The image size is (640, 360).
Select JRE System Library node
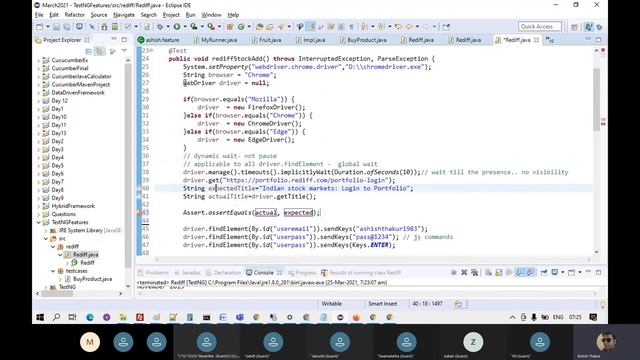pyautogui.click(x=87, y=231)
